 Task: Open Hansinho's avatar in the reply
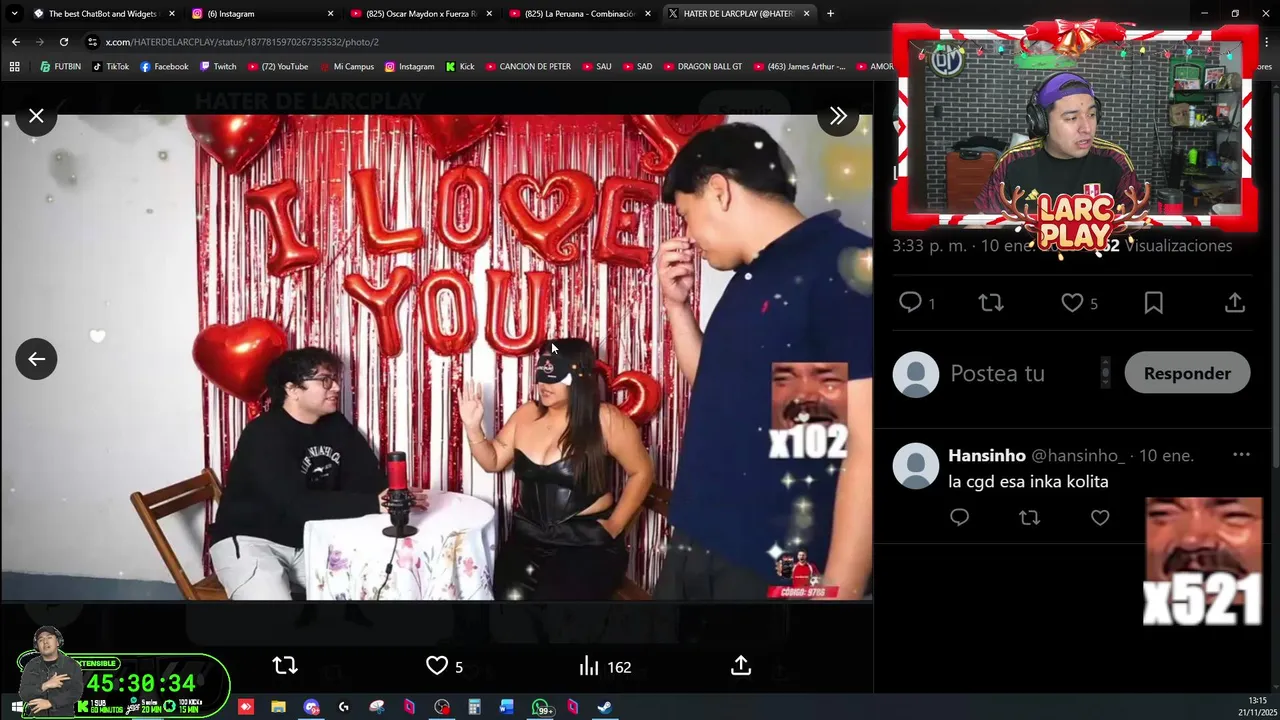coord(916,466)
